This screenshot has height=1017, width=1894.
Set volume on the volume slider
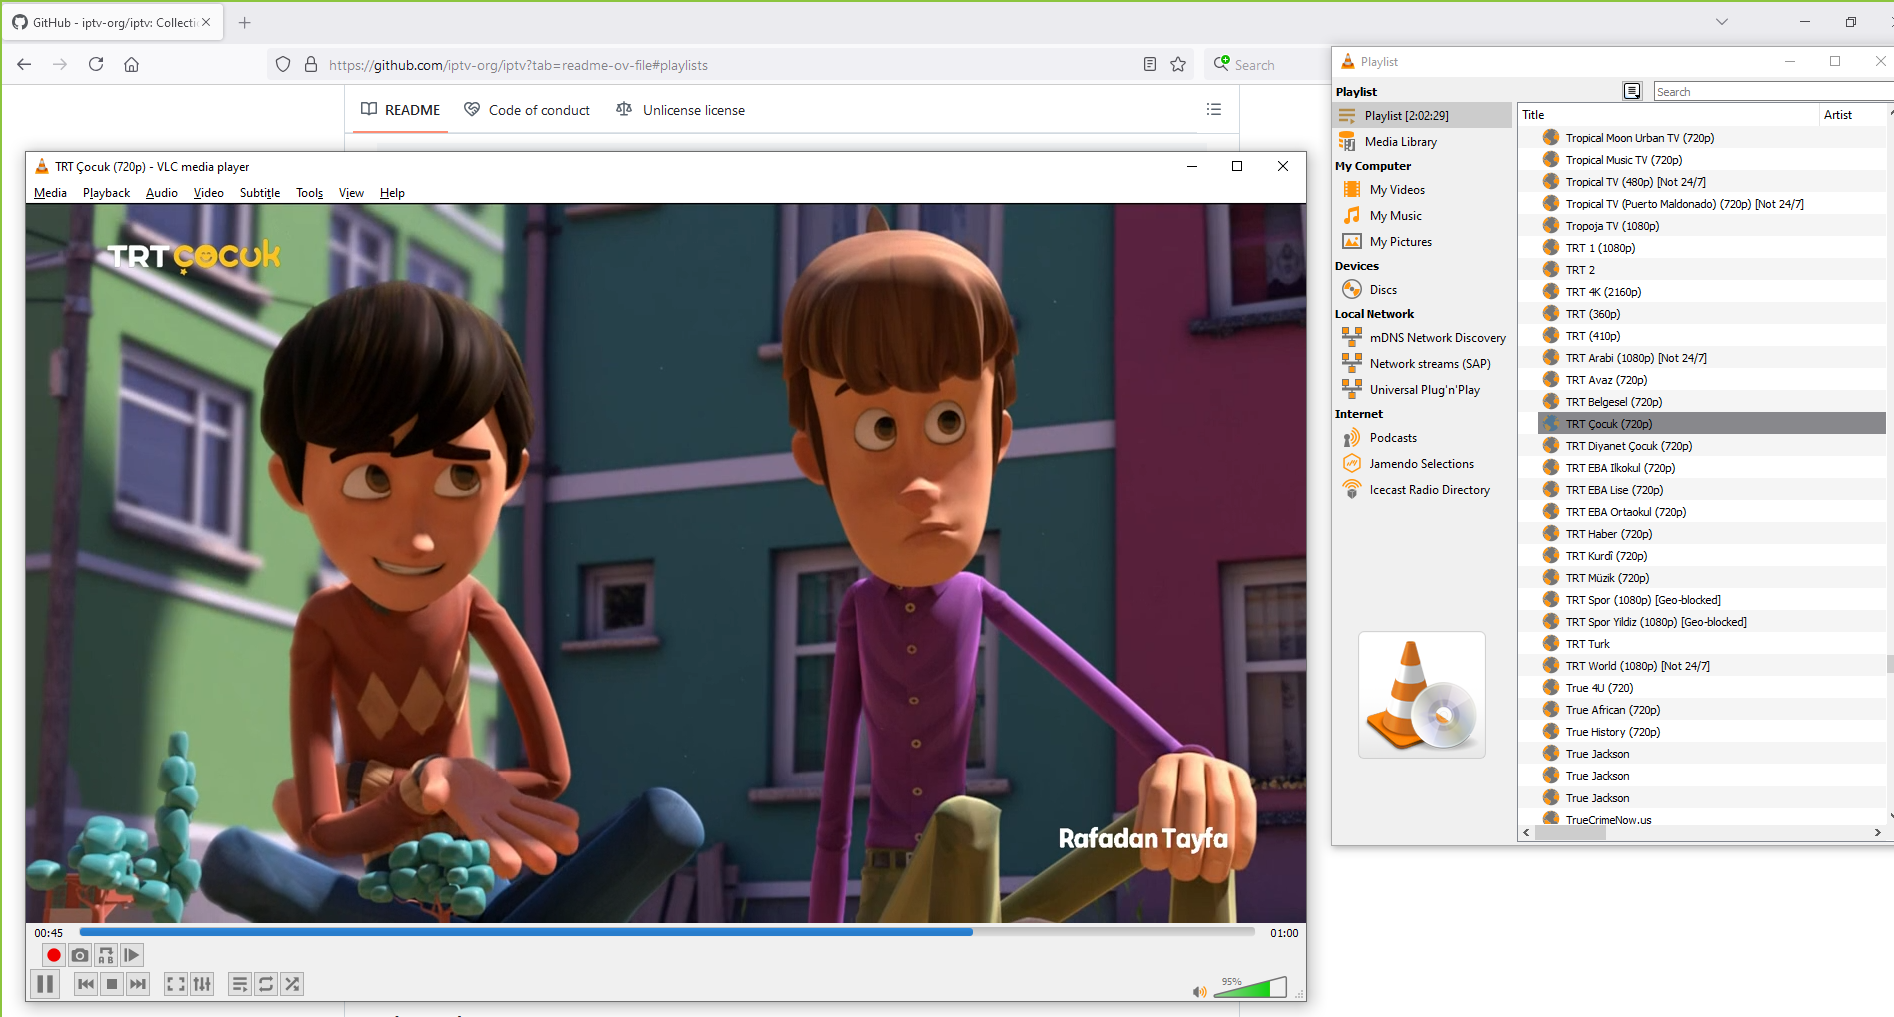pyautogui.click(x=1250, y=988)
